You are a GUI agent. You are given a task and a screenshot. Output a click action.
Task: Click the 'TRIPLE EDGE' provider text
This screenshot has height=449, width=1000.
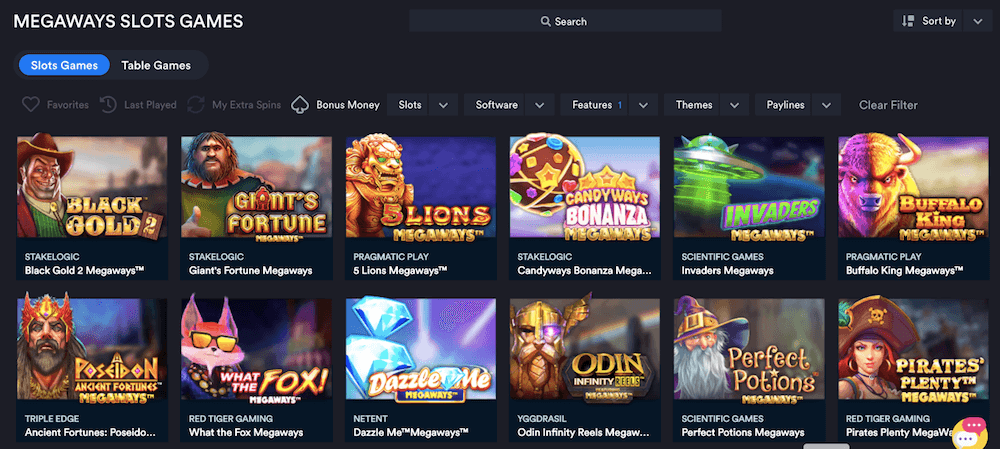52,419
